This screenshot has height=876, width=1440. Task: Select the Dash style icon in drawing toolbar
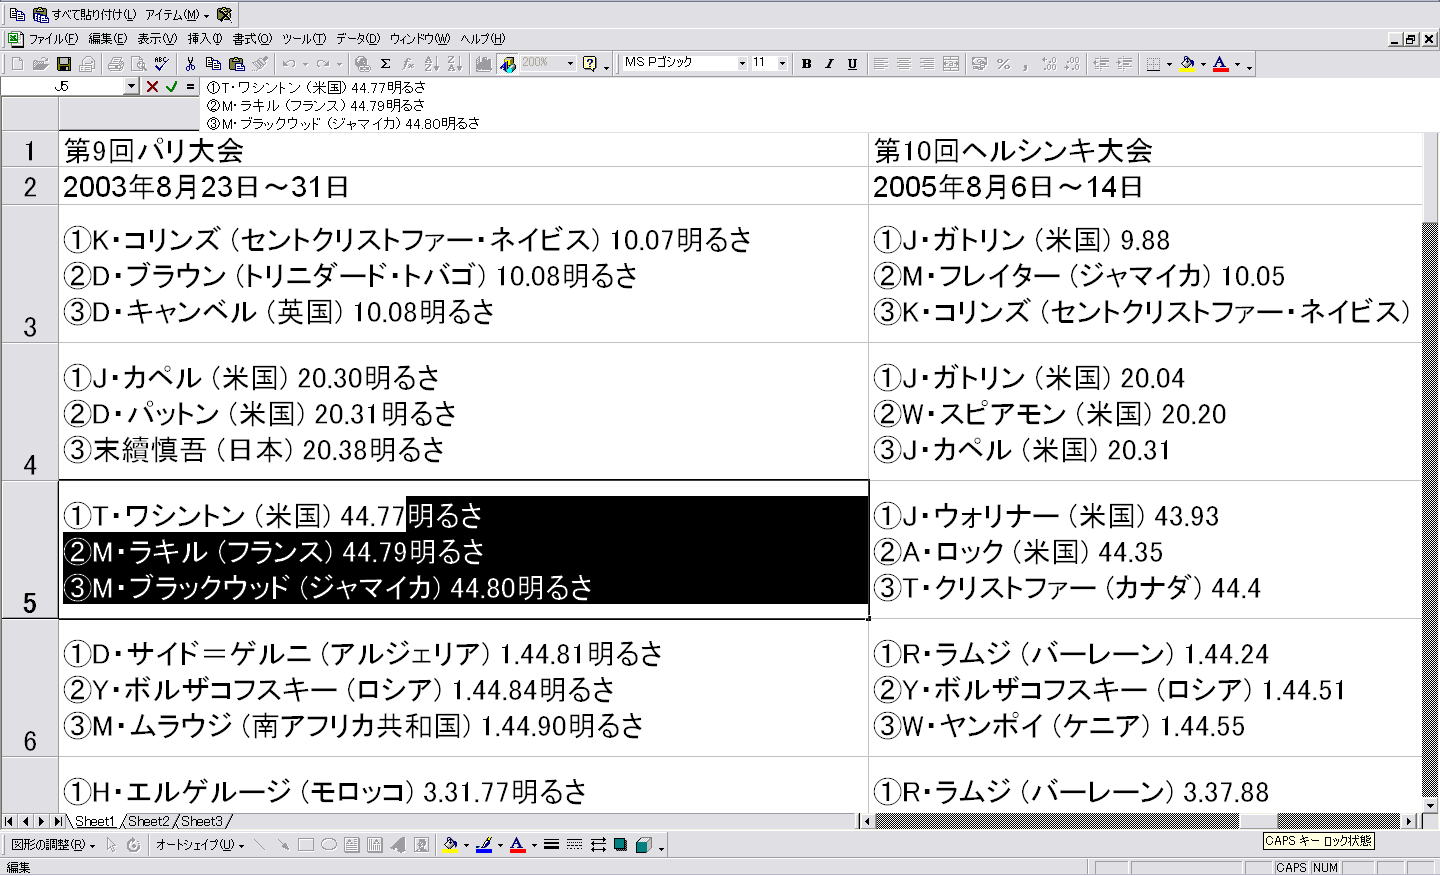575,845
